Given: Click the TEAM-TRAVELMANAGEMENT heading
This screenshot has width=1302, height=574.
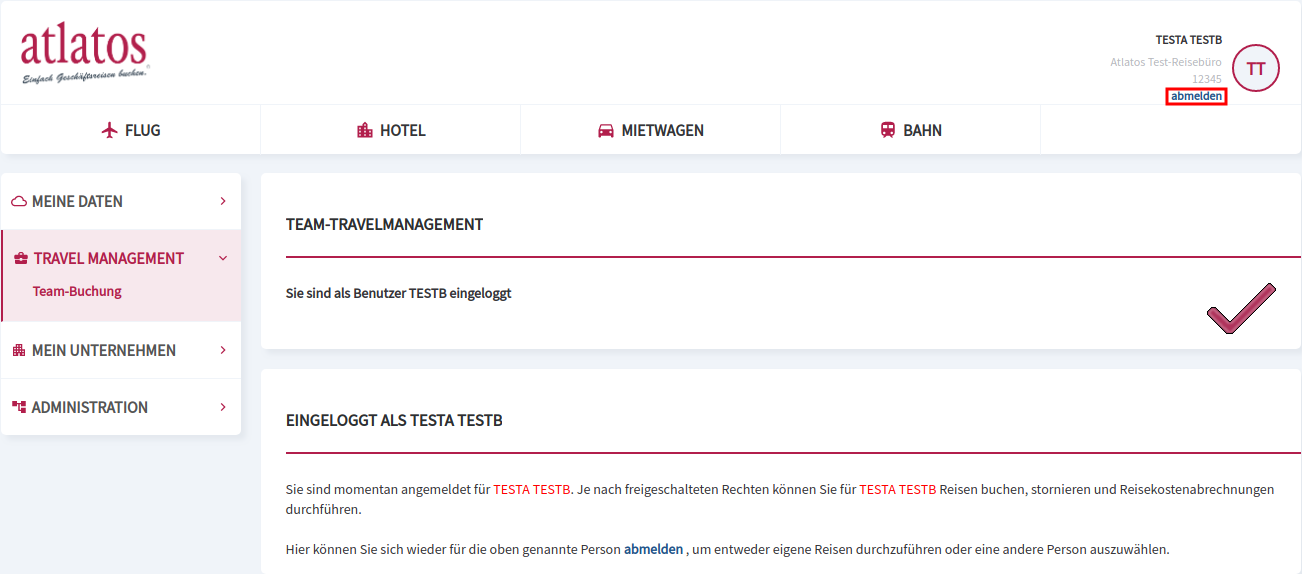Looking at the screenshot, I should click(384, 225).
